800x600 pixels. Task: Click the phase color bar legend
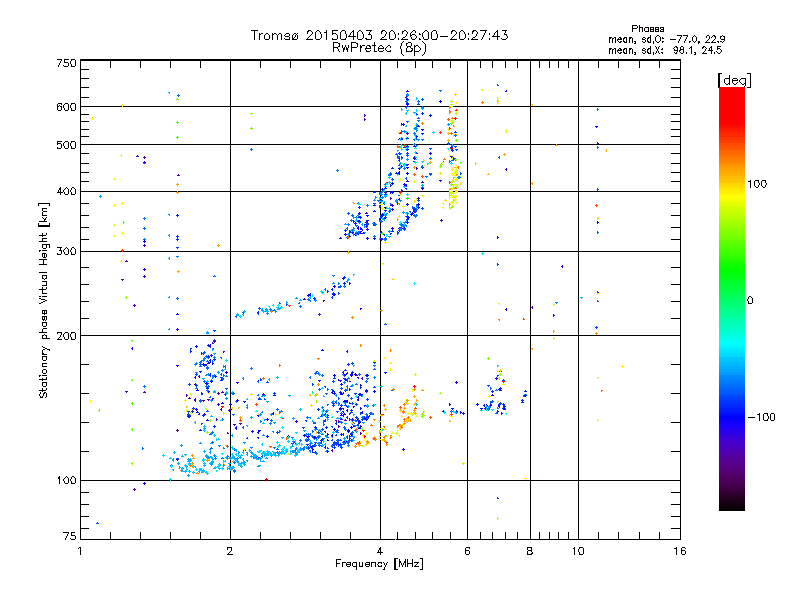coord(732,298)
